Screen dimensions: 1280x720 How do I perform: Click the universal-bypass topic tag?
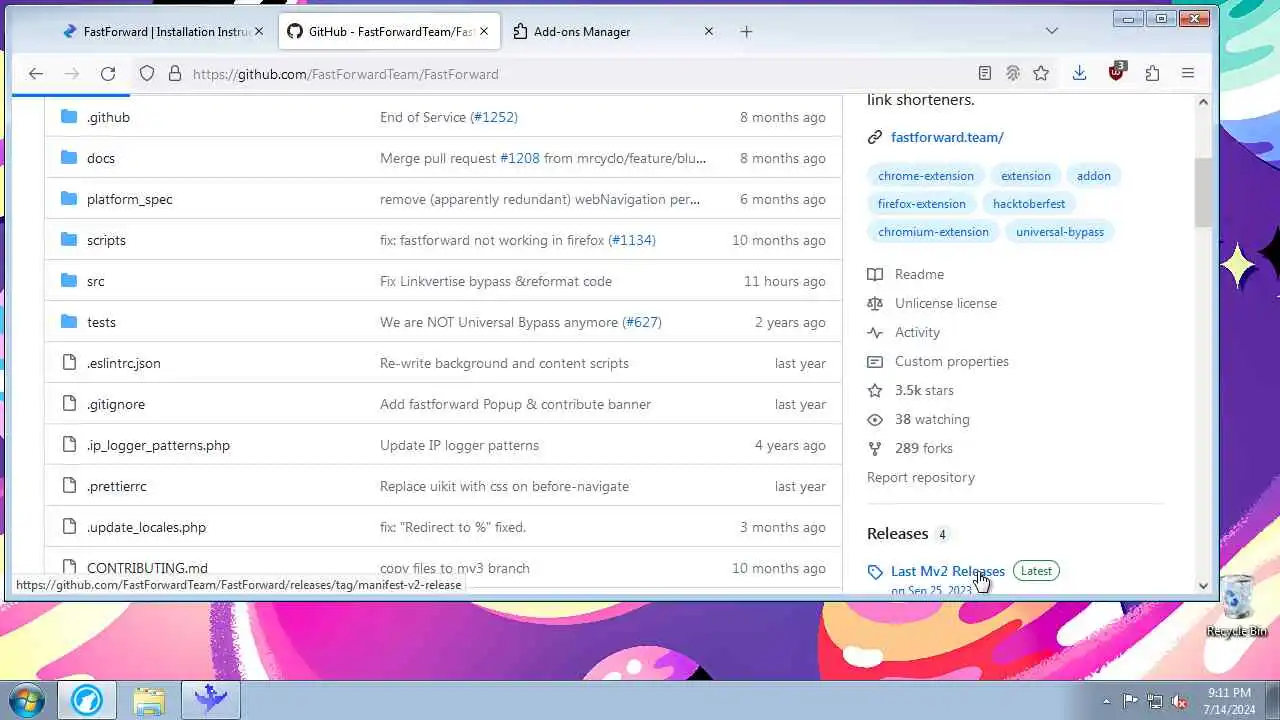tap(1060, 232)
